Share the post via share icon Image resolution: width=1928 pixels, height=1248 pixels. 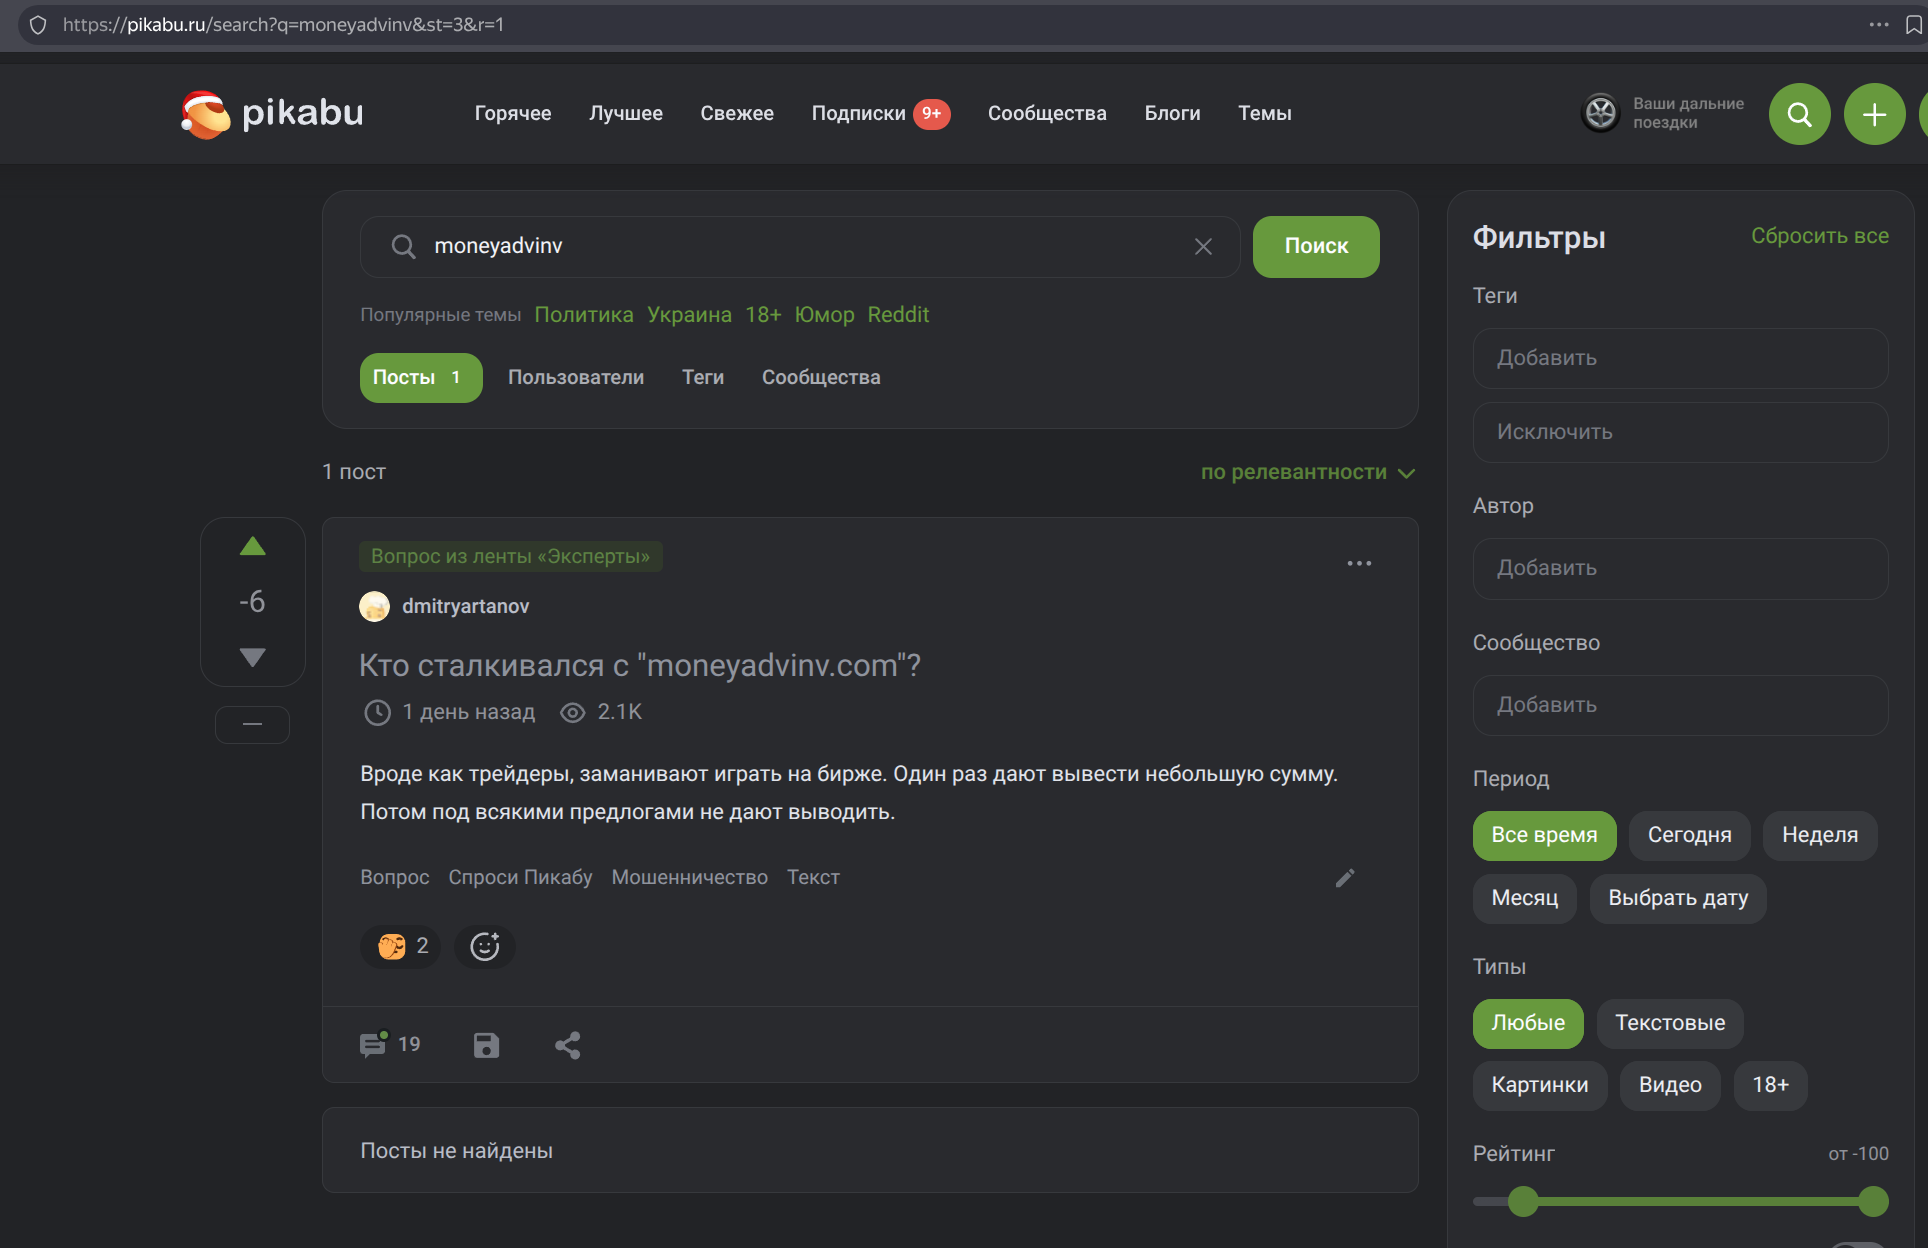[567, 1045]
